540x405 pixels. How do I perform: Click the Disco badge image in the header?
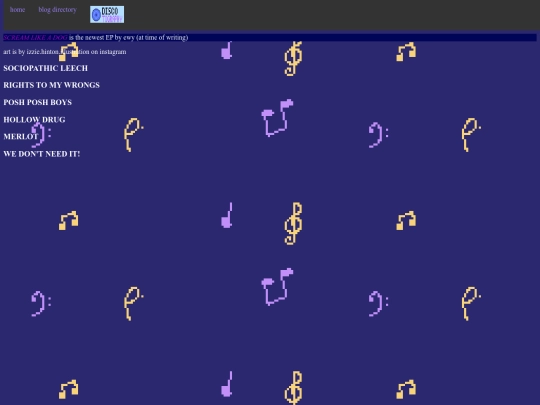point(107,14)
